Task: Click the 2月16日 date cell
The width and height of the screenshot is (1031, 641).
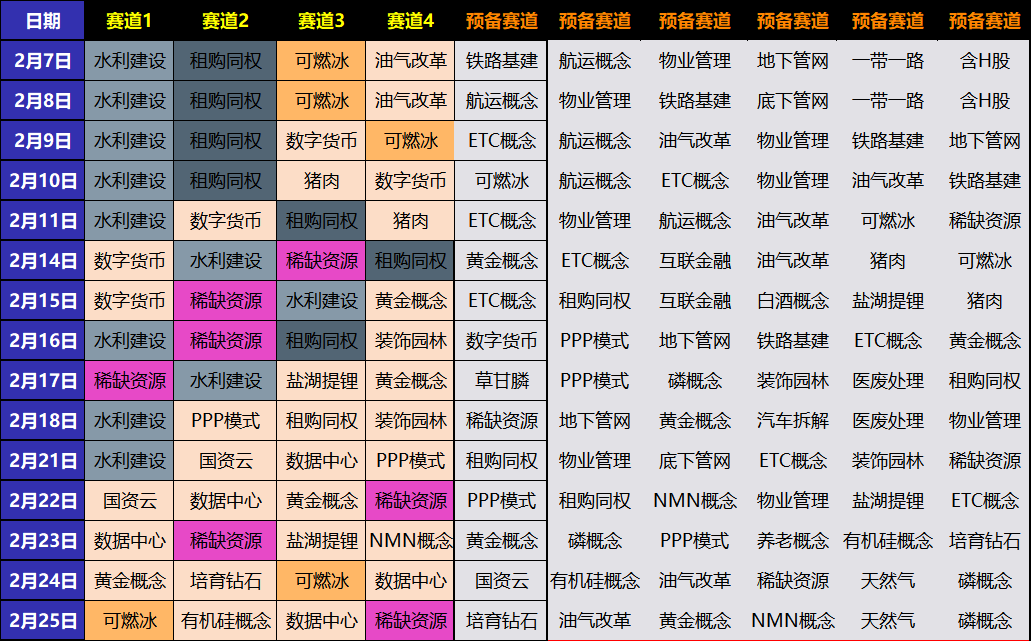Action: point(43,341)
